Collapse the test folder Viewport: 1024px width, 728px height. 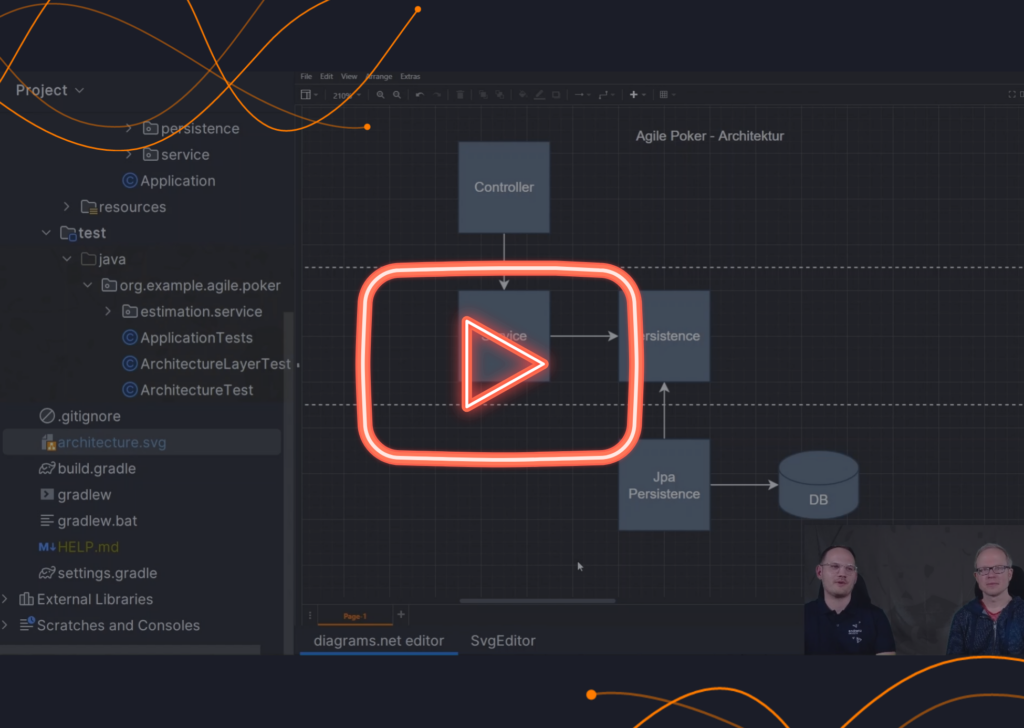(x=46, y=233)
